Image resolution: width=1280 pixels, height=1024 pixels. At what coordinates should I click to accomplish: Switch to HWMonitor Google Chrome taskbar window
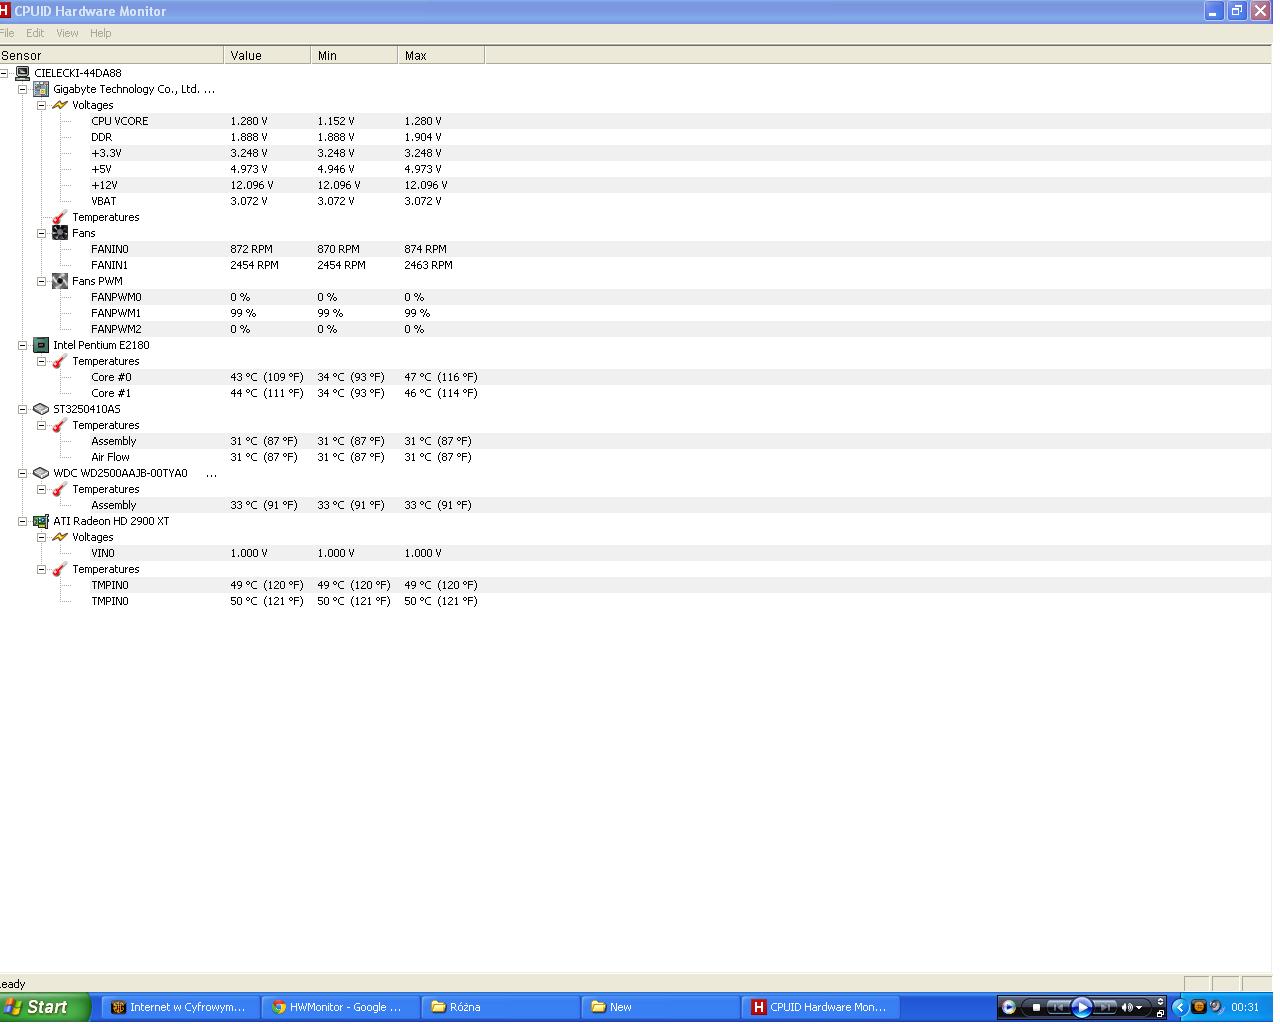coord(341,1007)
